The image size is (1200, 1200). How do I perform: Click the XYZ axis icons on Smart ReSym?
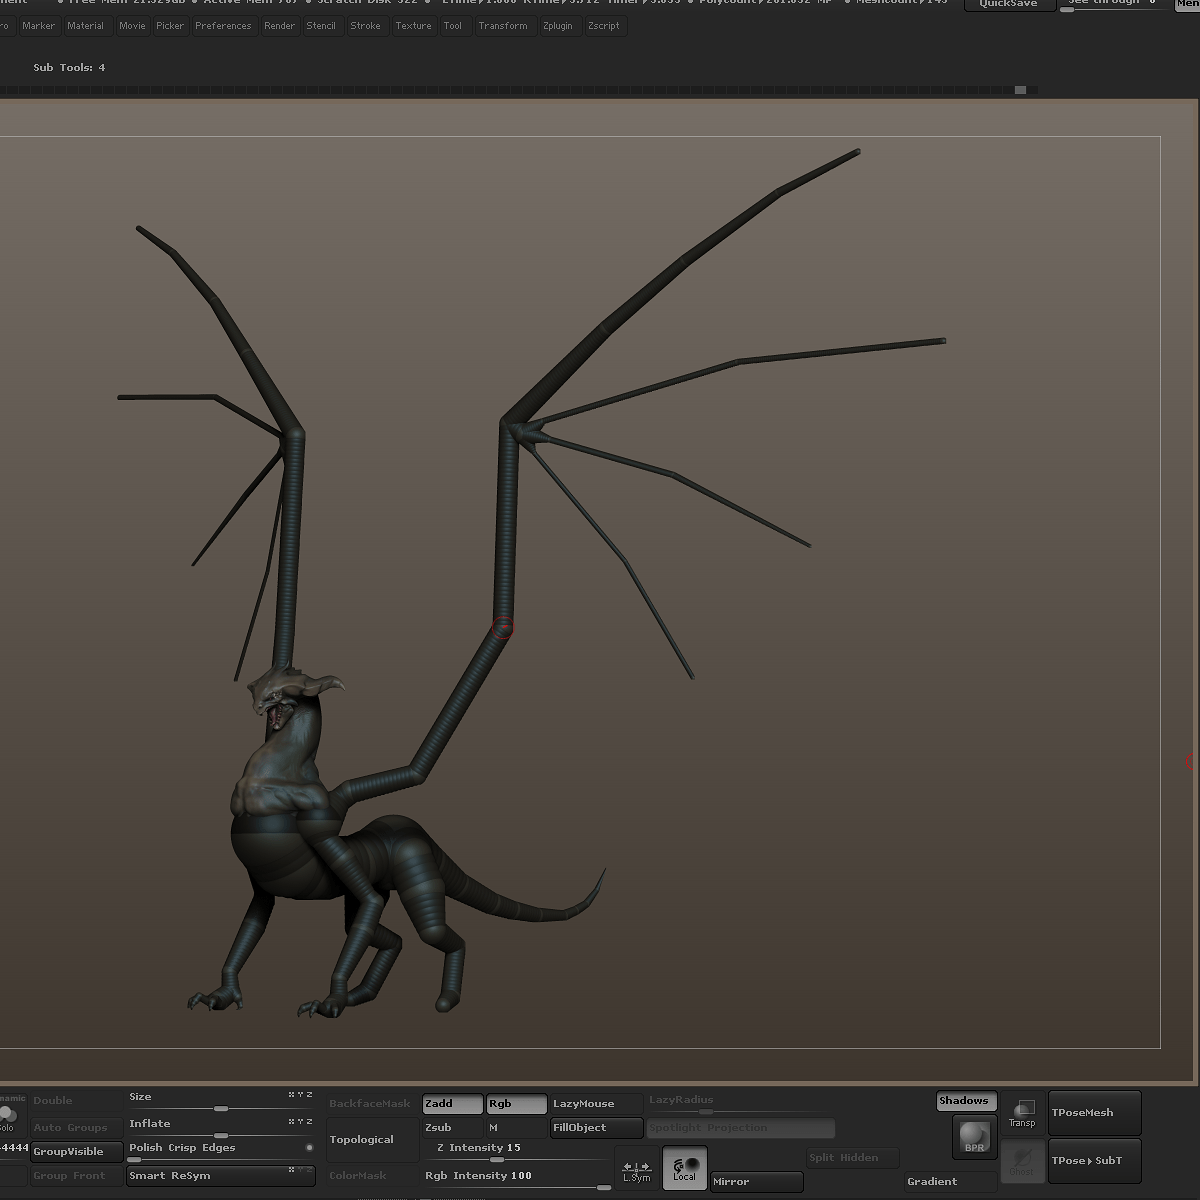300,1169
